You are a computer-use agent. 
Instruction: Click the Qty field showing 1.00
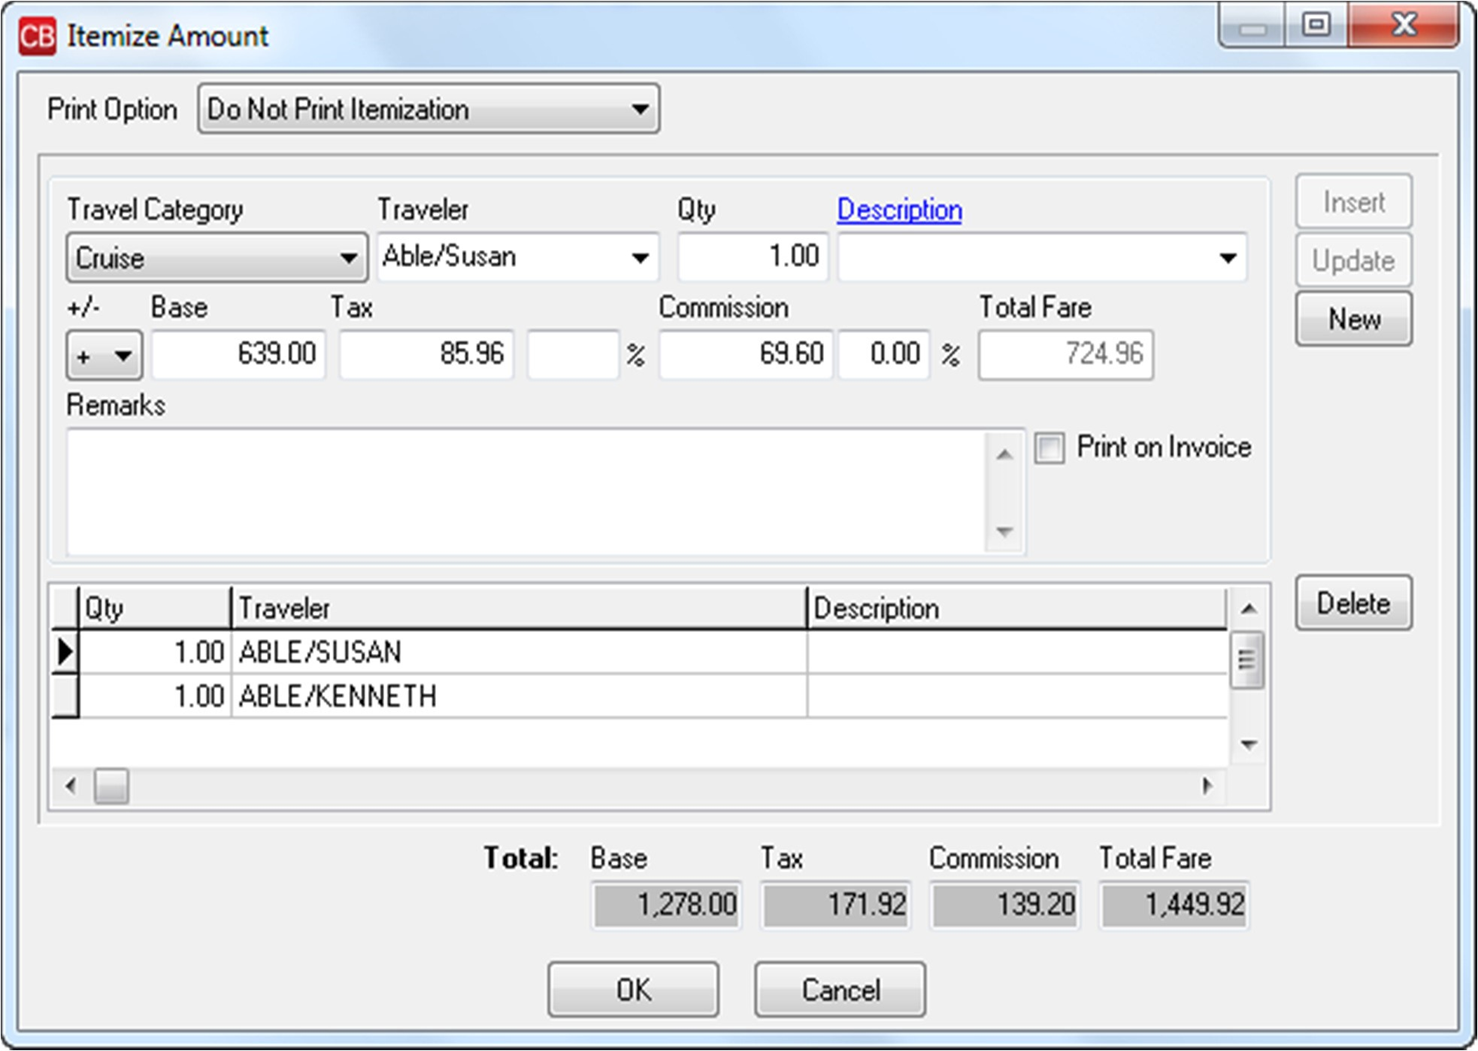point(753,257)
